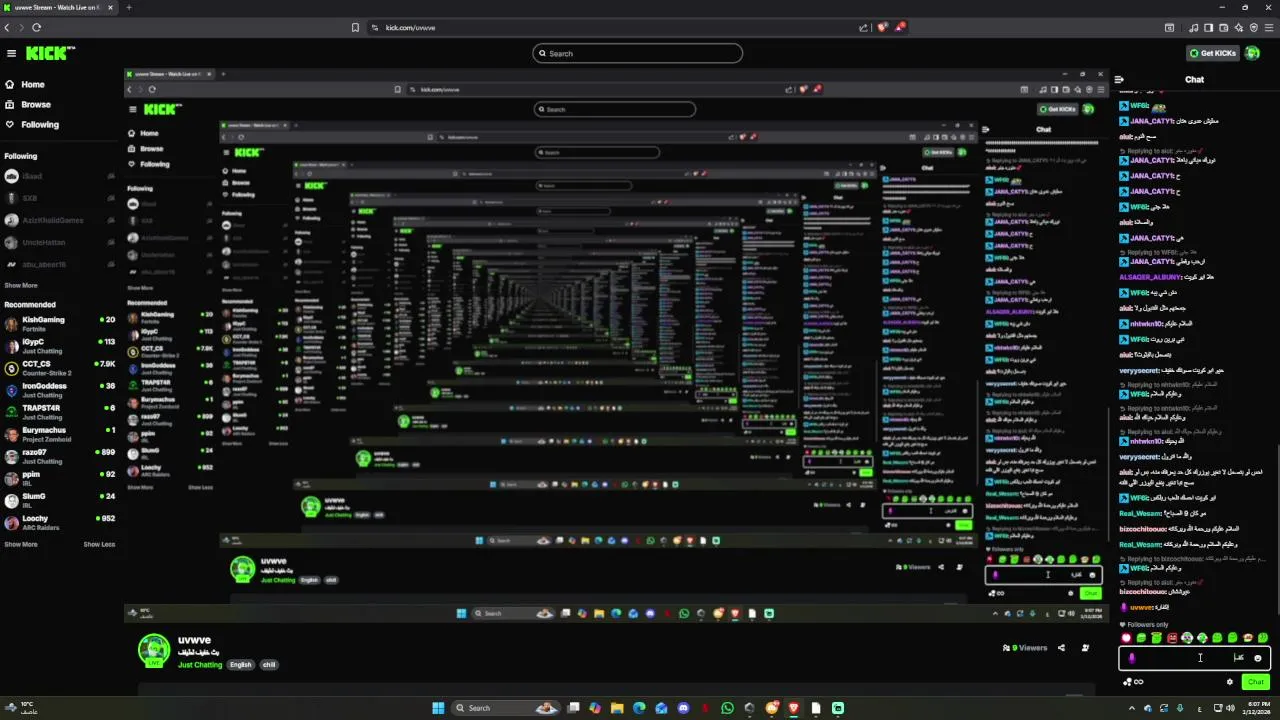This screenshot has width=1280, height=720.
Task: Go to Home in the sidebar
Action: [x=33, y=85]
